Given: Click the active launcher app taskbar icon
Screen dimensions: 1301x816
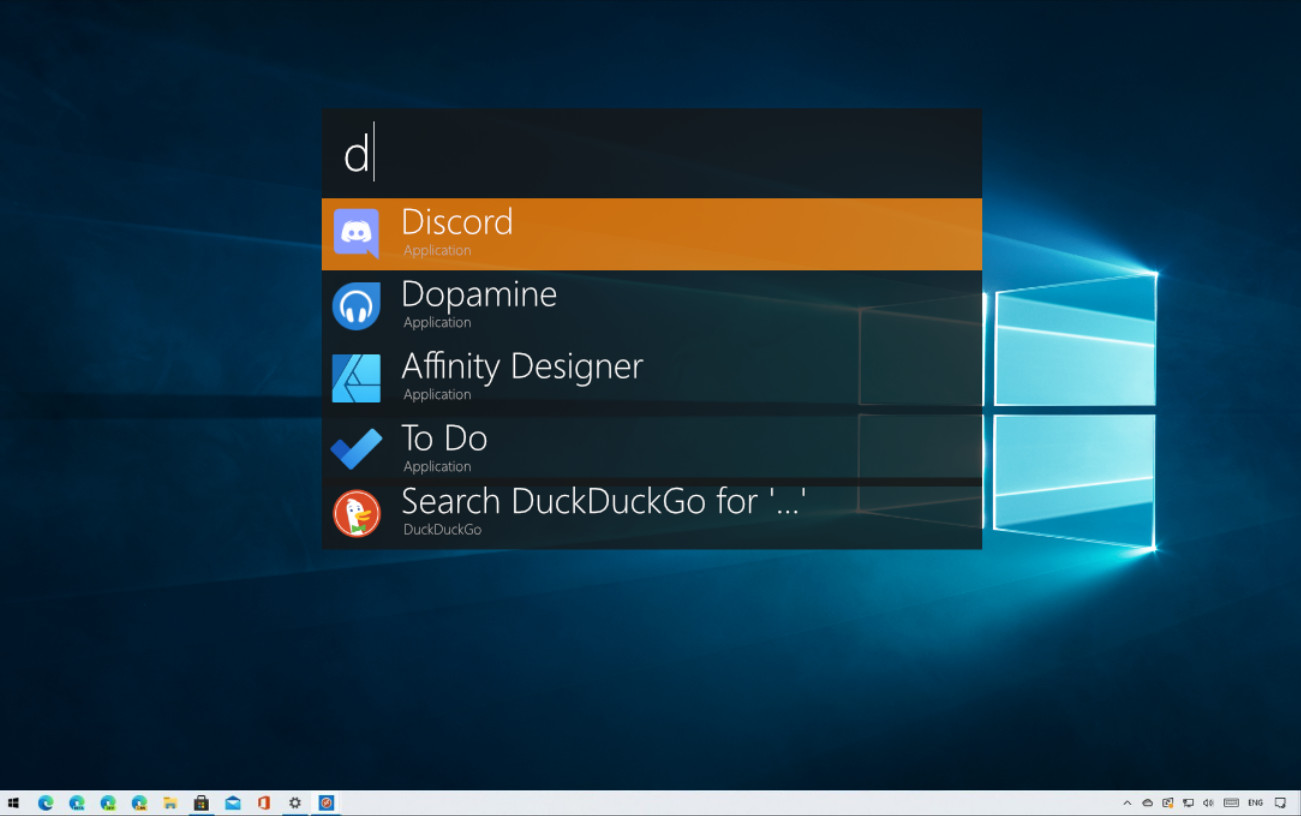Looking at the screenshot, I should (326, 803).
